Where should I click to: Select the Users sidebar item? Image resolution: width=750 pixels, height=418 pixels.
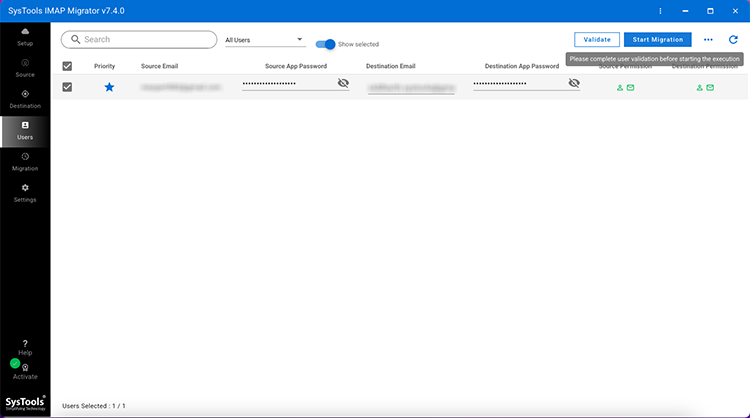click(25, 131)
